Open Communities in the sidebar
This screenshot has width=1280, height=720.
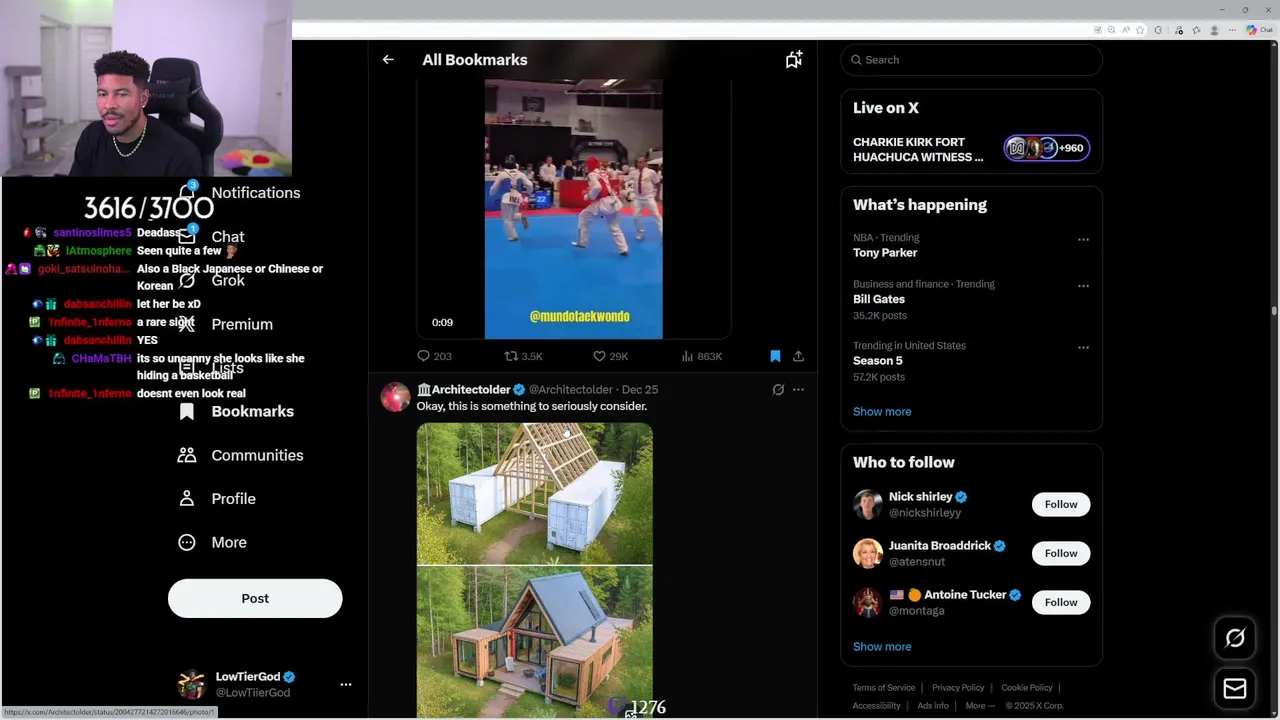[257, 455]
